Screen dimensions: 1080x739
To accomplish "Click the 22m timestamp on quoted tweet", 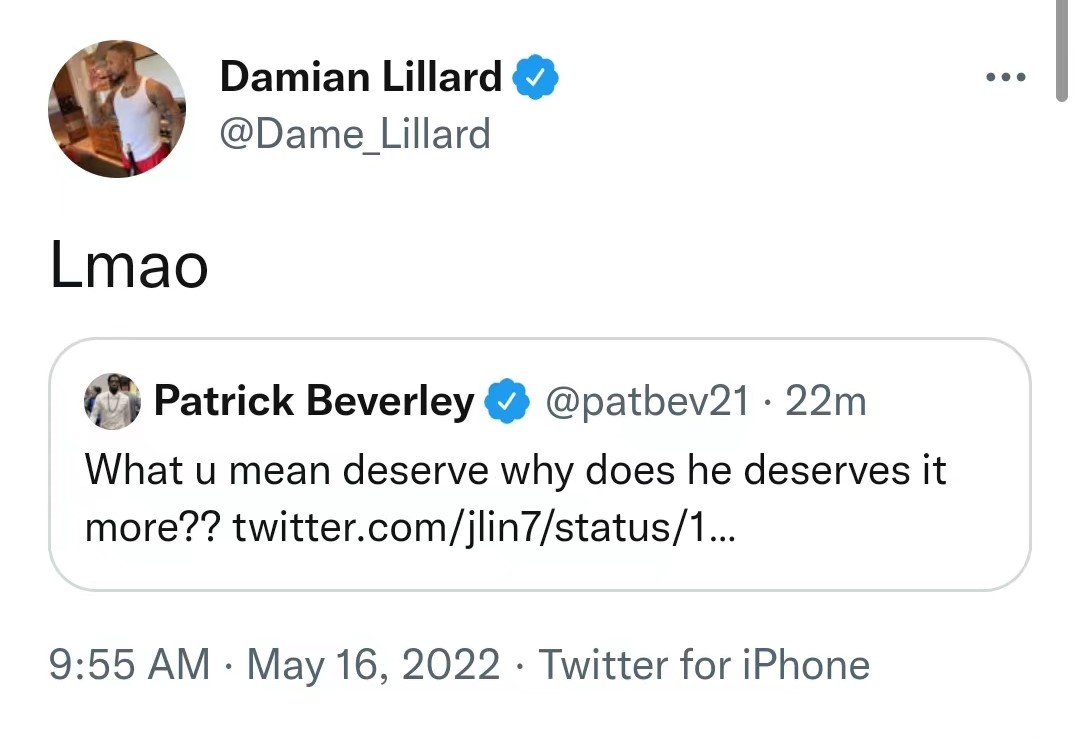I will pyautogui.click(x=826, y=401).
